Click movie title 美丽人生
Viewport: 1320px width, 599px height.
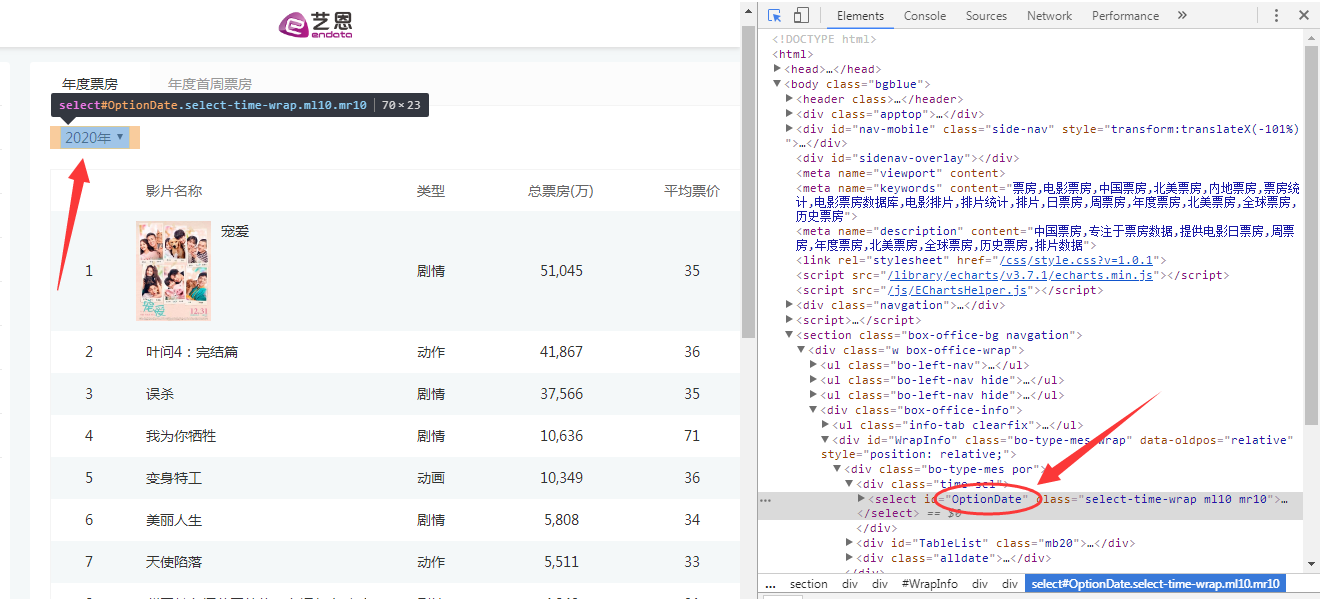tap(174, 520)
